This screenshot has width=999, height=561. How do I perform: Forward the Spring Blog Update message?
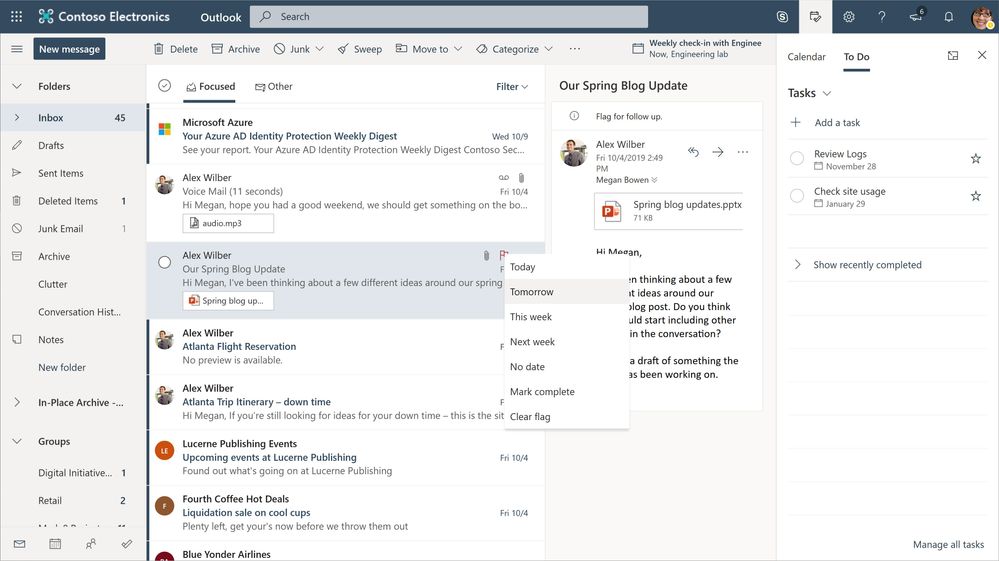718,152
